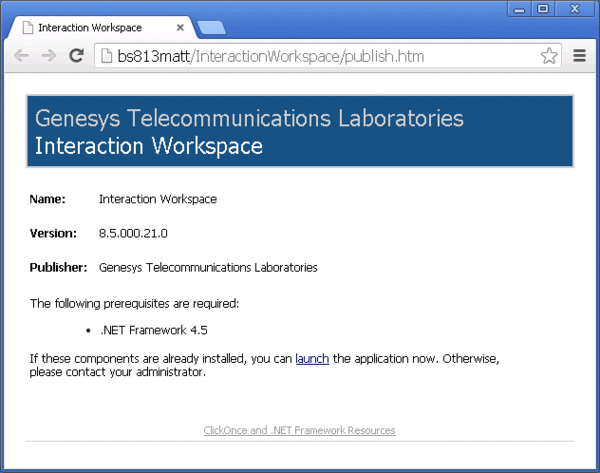Click the browser Back arrow button
This screenshot has height=473, width=600.
[21, 56]
